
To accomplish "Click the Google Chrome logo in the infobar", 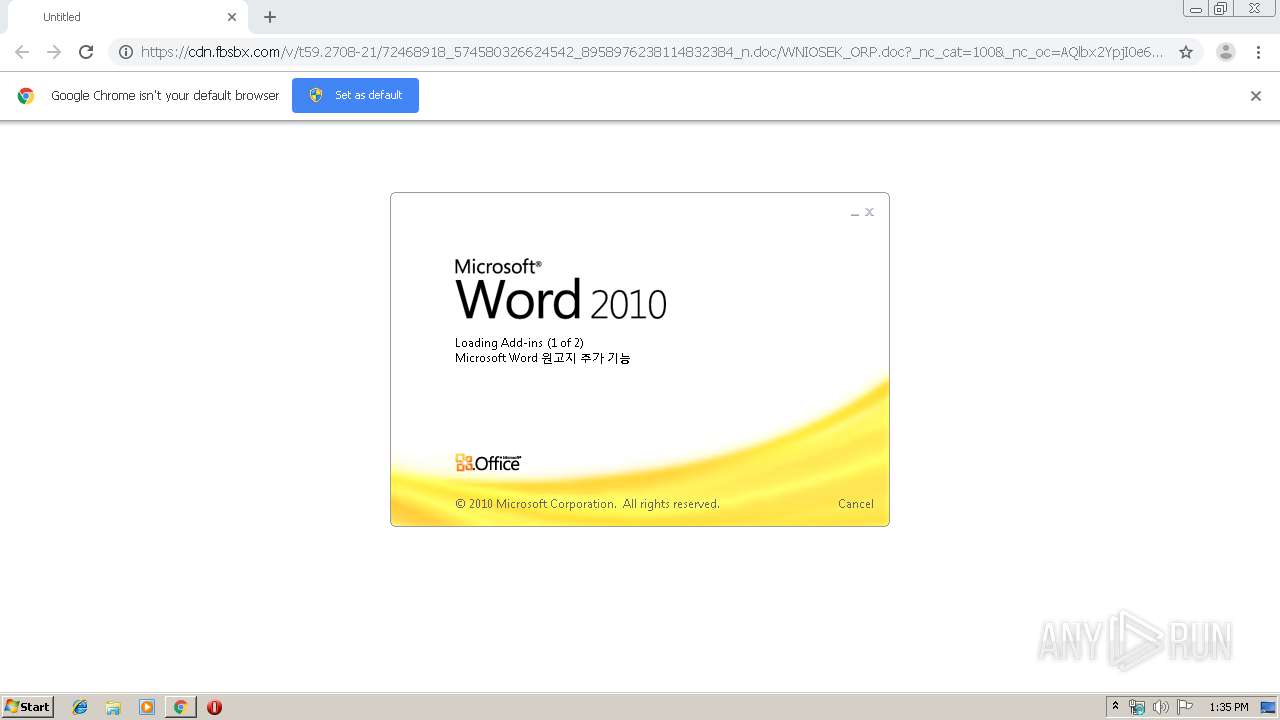I will (x=26, y=96).
